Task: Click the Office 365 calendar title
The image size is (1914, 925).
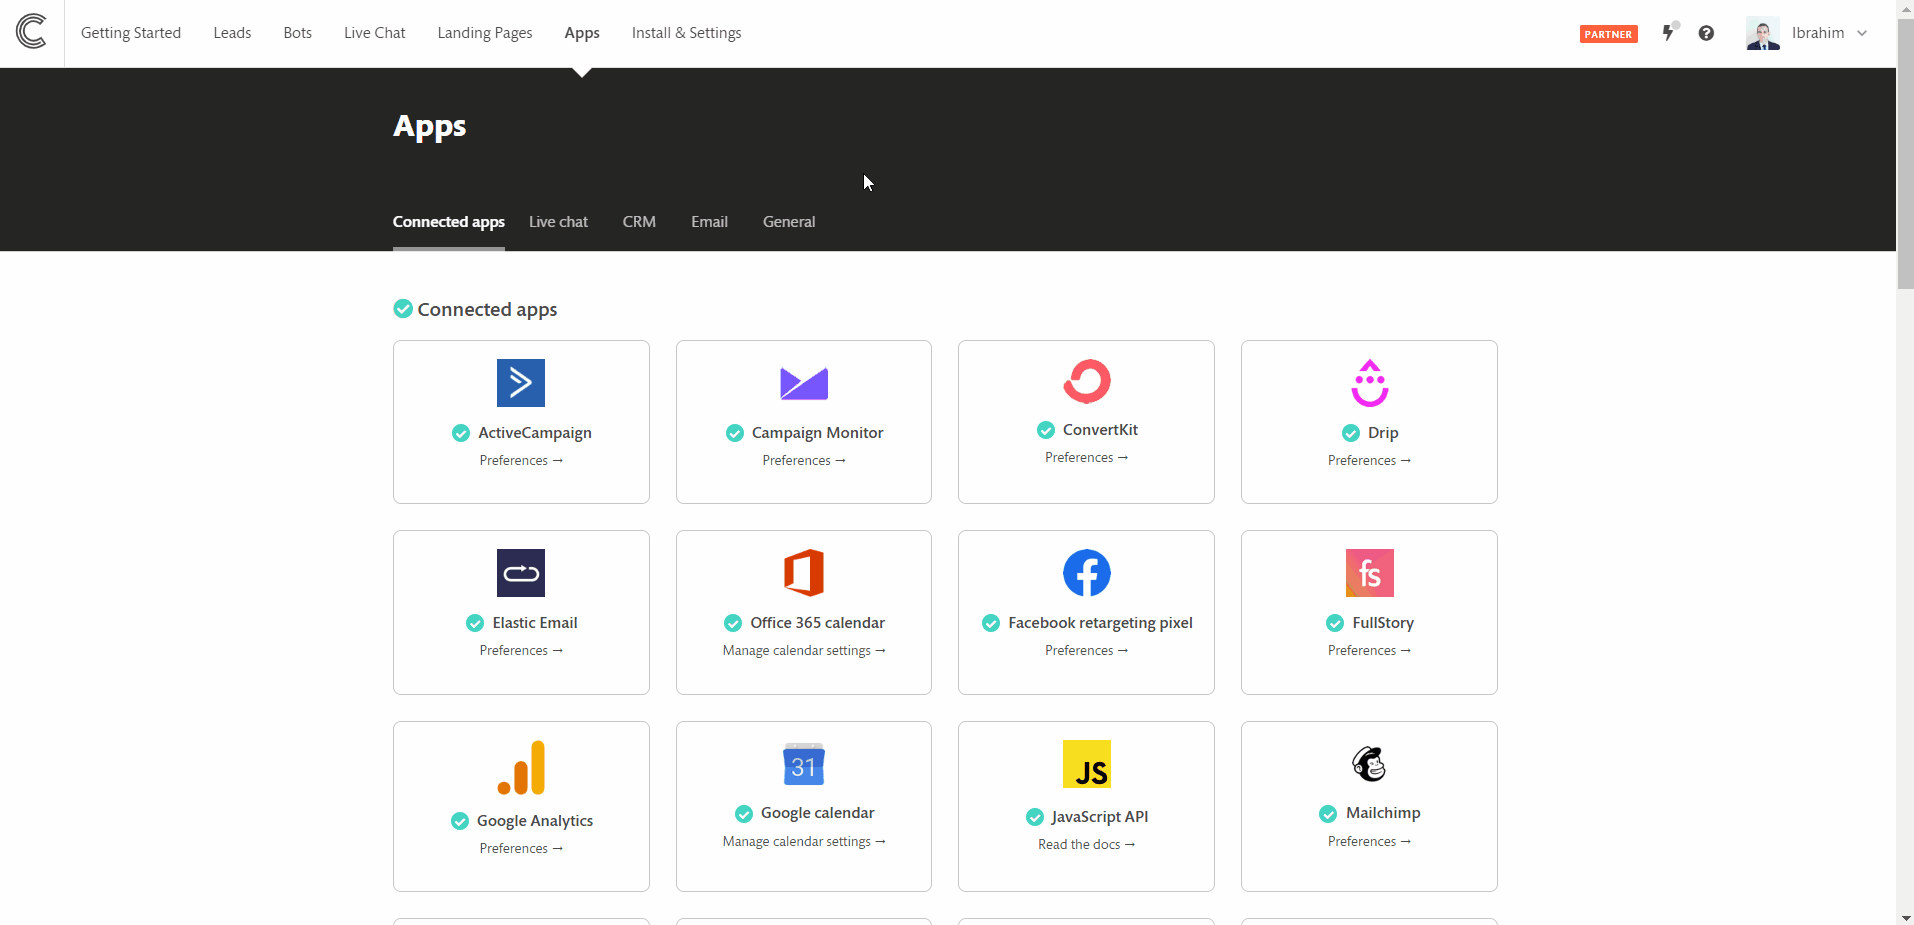Action: pos(818,623)
